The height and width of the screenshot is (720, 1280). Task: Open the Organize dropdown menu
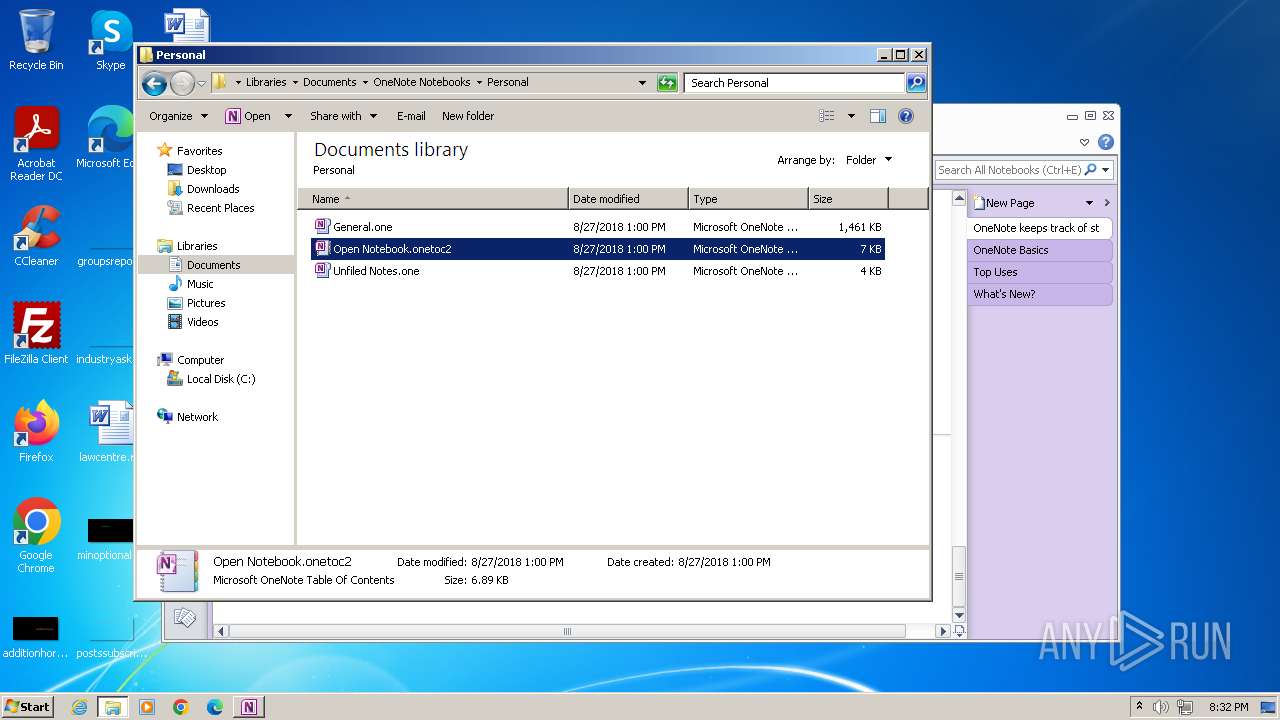(178, 116)
